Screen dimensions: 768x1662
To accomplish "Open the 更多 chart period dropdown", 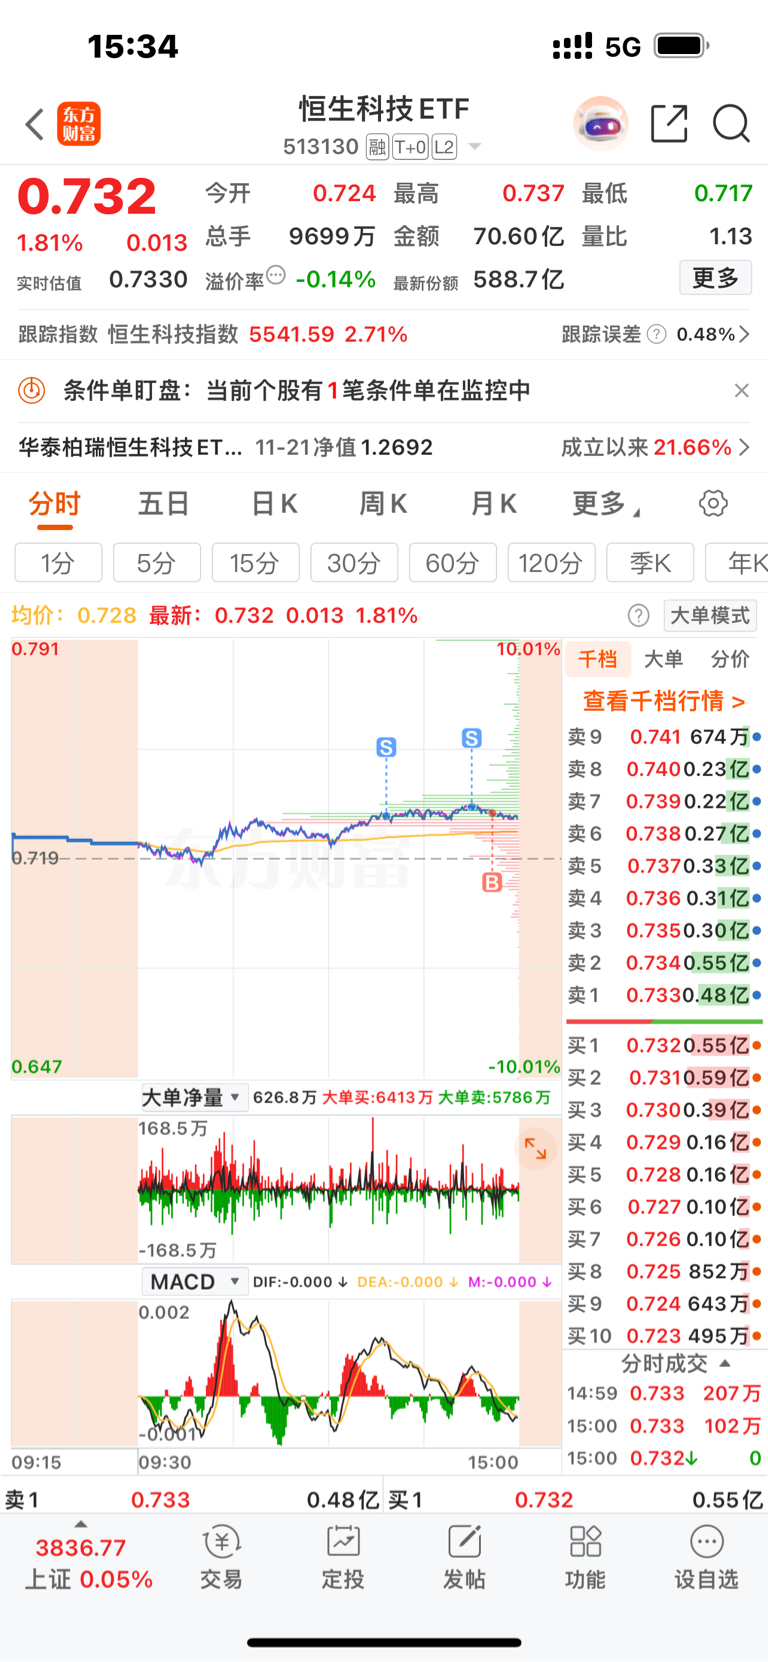I will (x=606, y=504).
